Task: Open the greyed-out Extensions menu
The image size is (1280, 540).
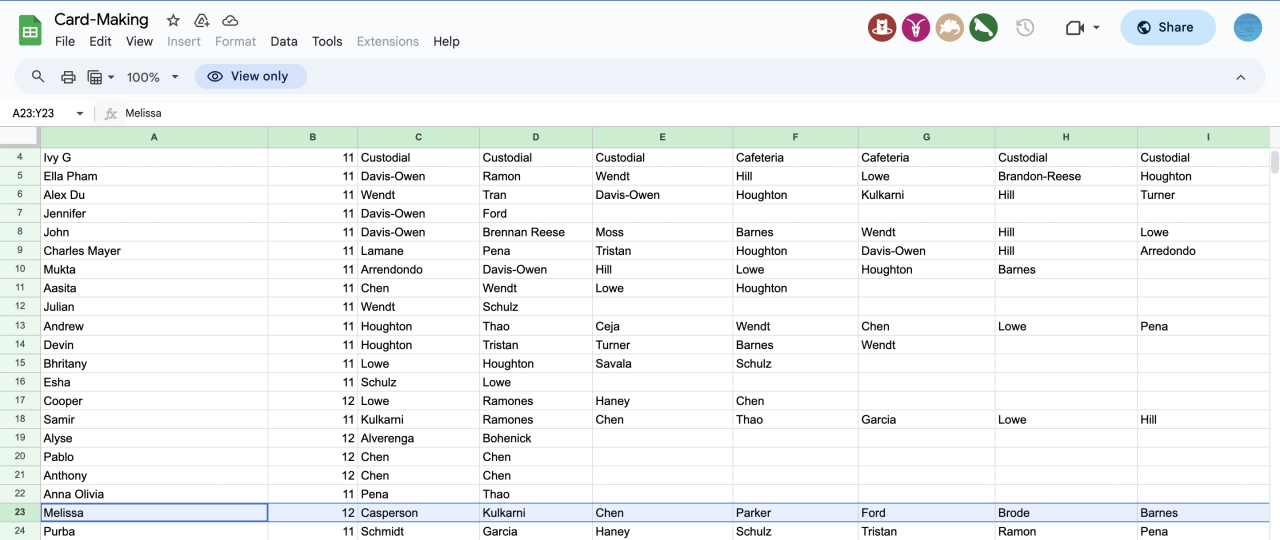Action: tap(388, 41)
